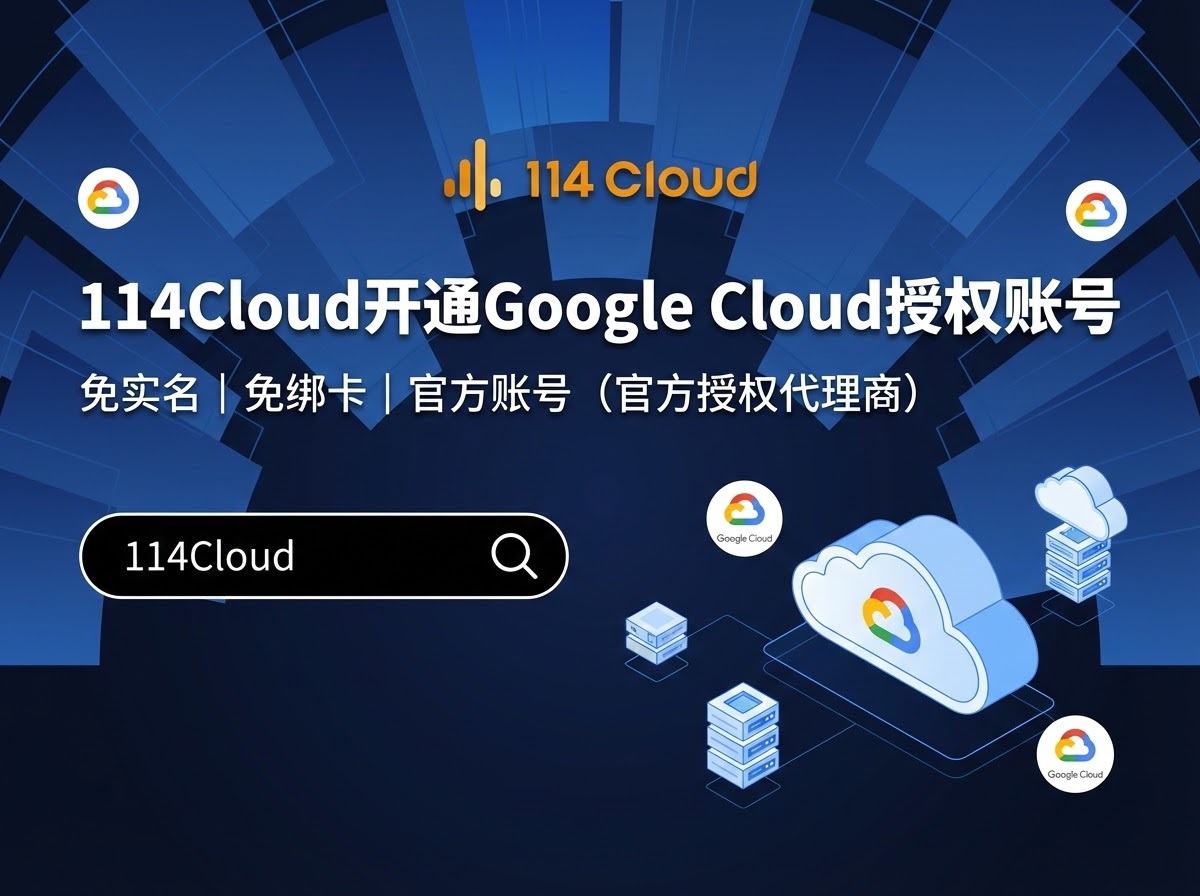Click the 免实名 feature label
This screenshot has width=1200, height=896.
coord(140,395)
